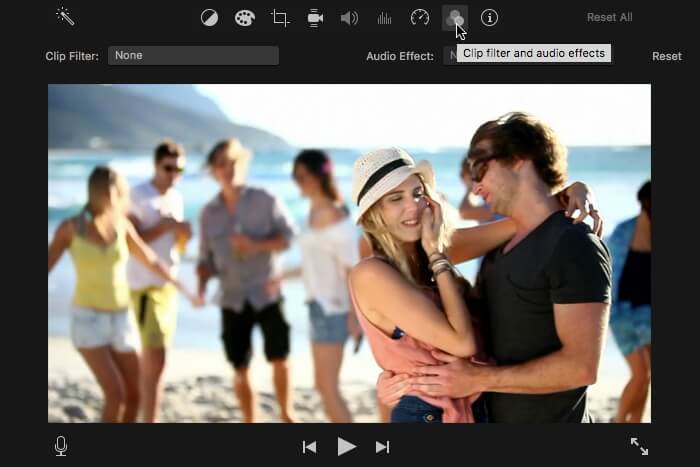Start voiceover recording with microphone icon

pyautogui.click(x=61, y=446)
